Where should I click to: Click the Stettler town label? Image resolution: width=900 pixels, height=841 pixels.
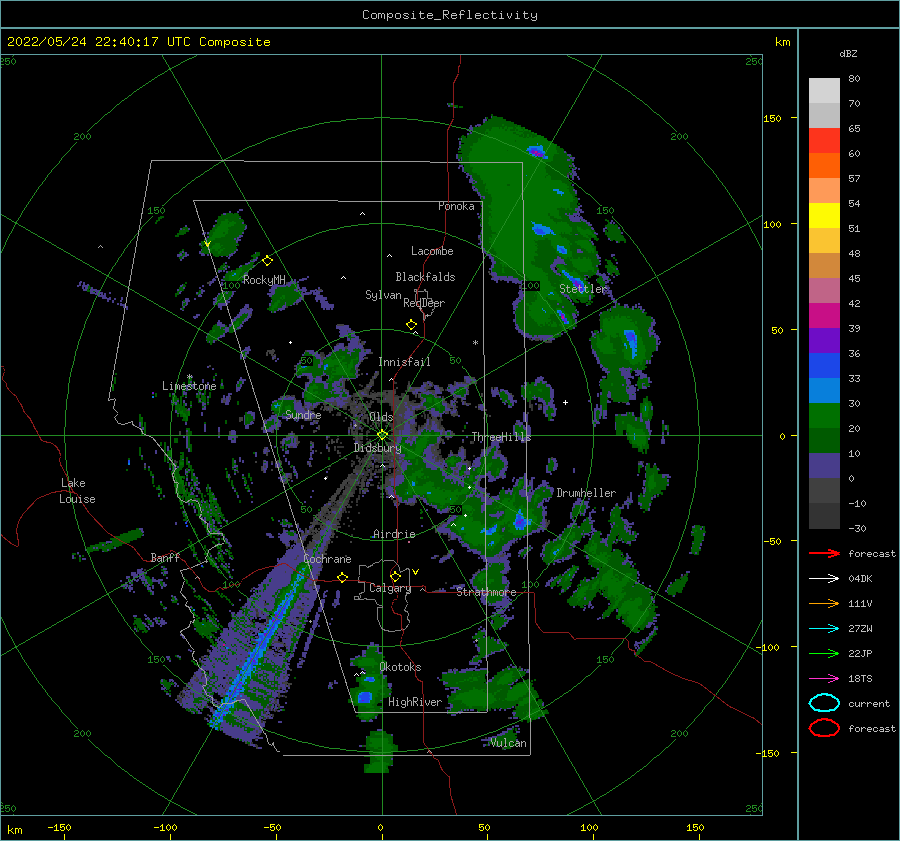(583, 289)
